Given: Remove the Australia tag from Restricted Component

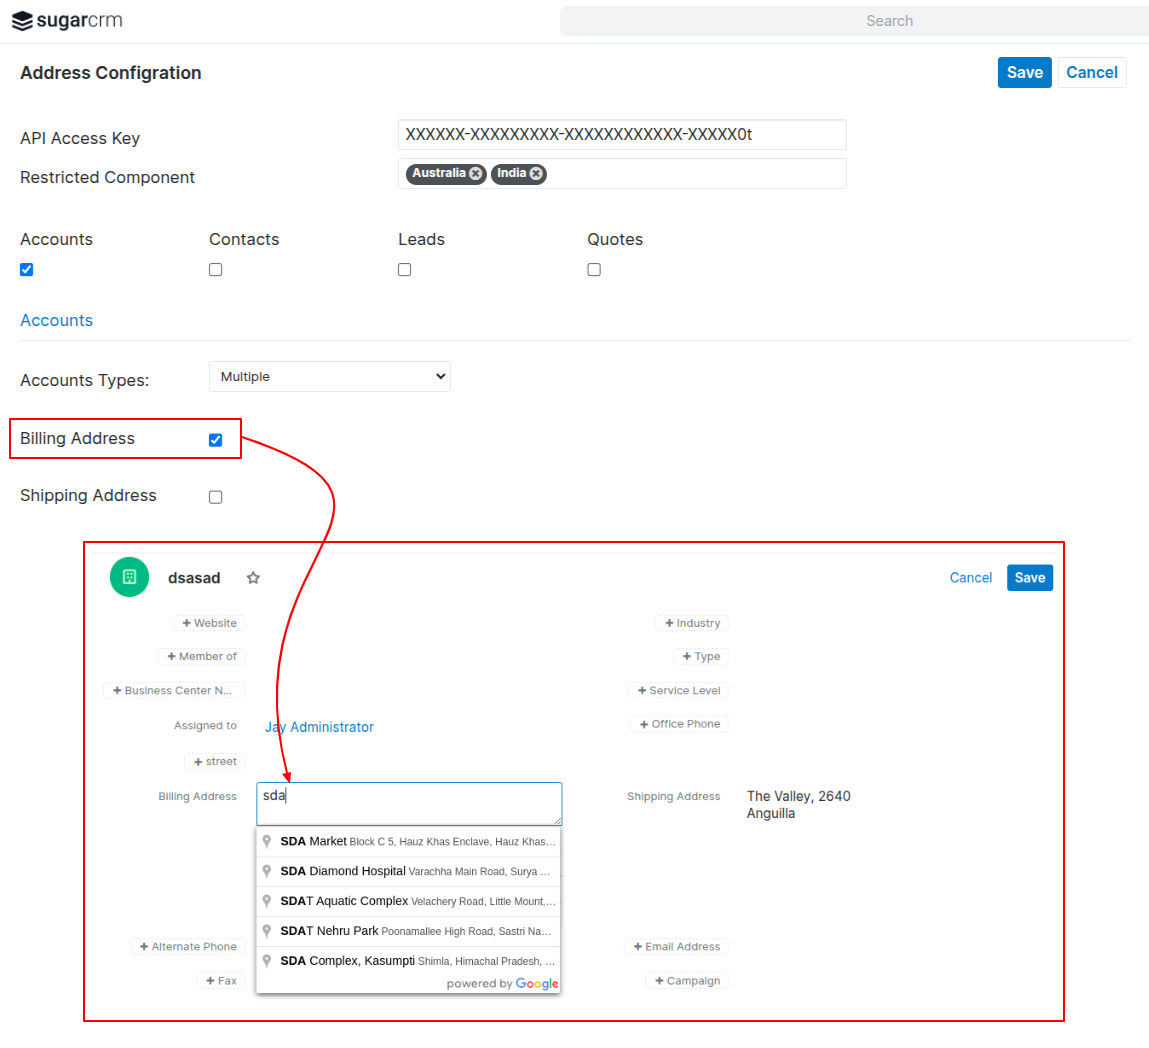Looking at the screenshot, I should coord(476,174).
